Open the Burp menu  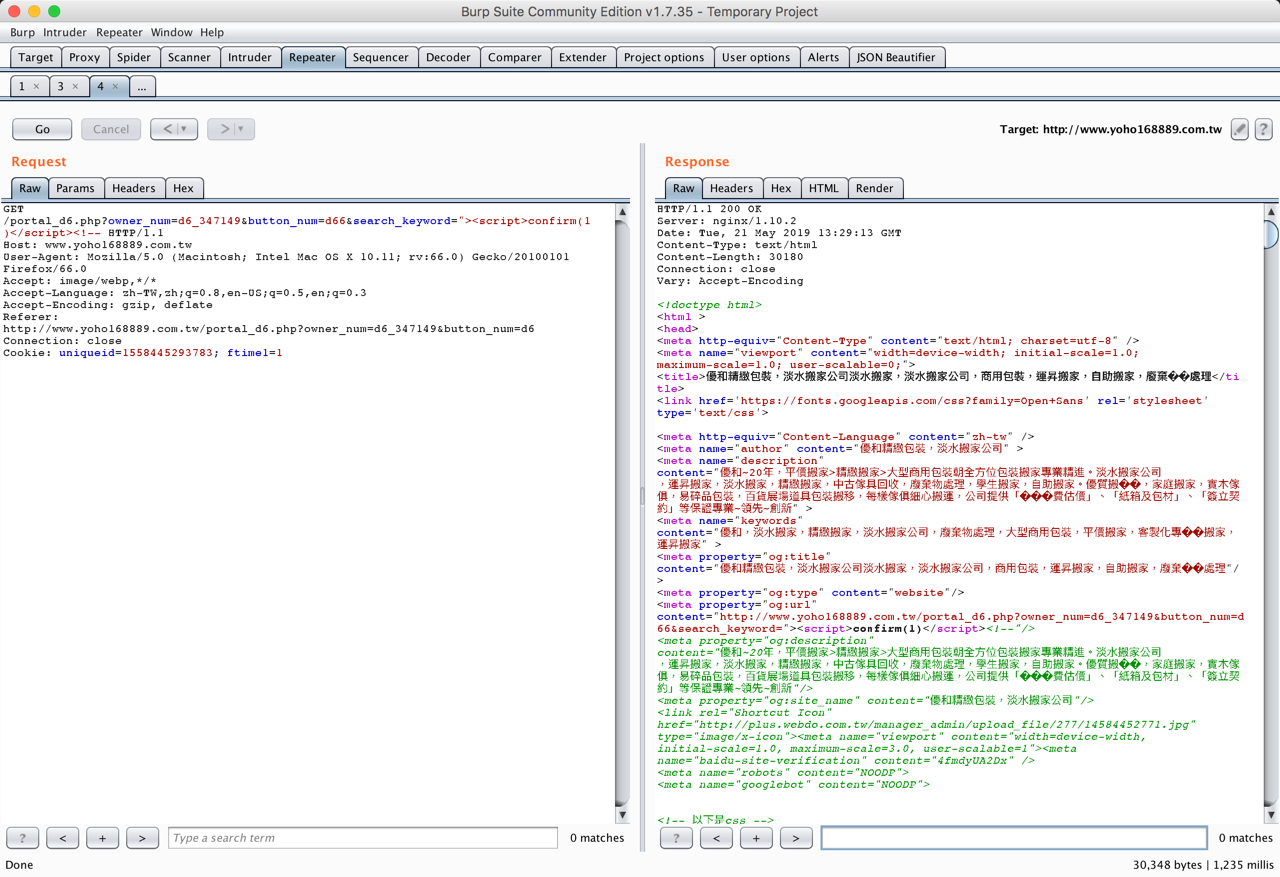click(x=22, y=32)
